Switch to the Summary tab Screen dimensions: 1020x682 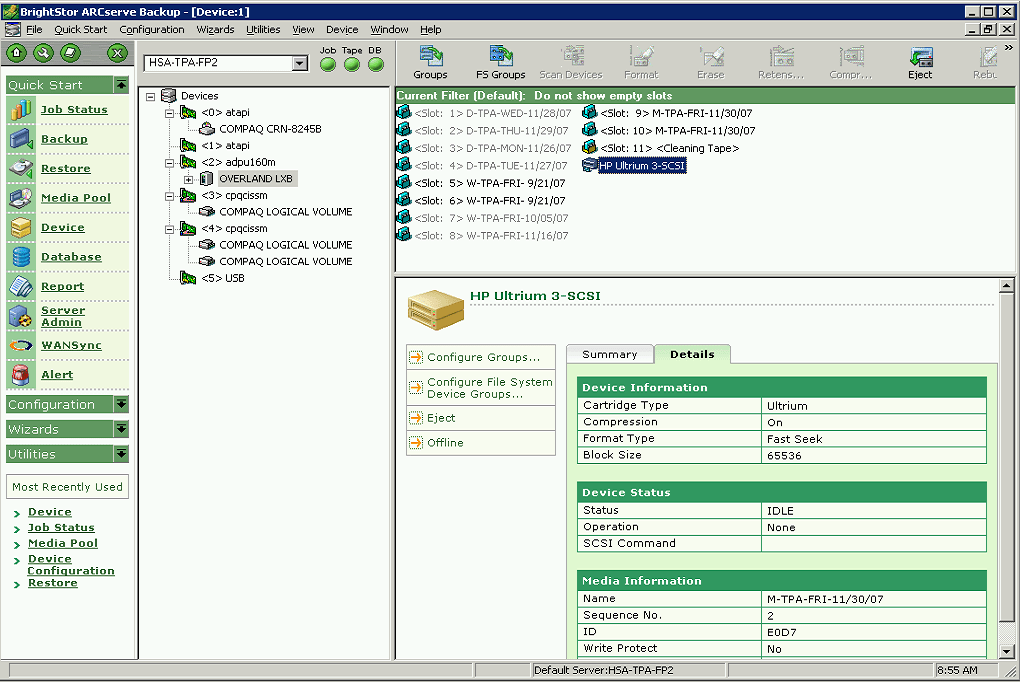coord(608,354)
